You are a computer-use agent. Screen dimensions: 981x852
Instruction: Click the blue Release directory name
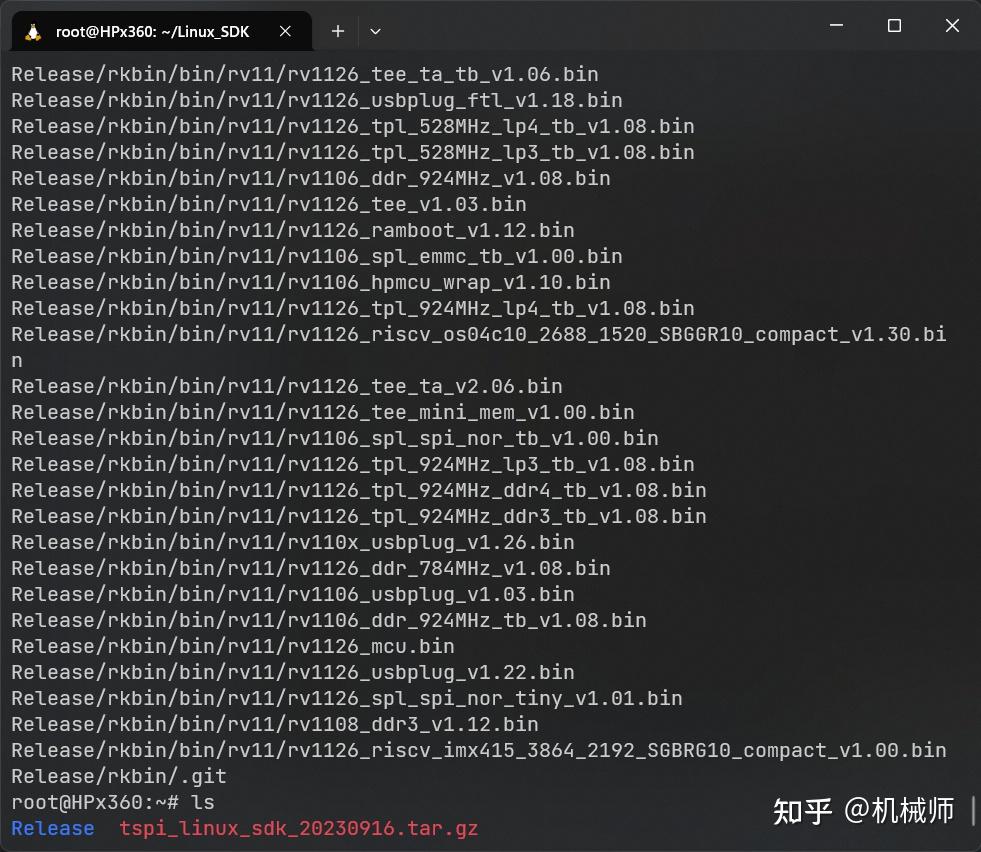[52, 828]
